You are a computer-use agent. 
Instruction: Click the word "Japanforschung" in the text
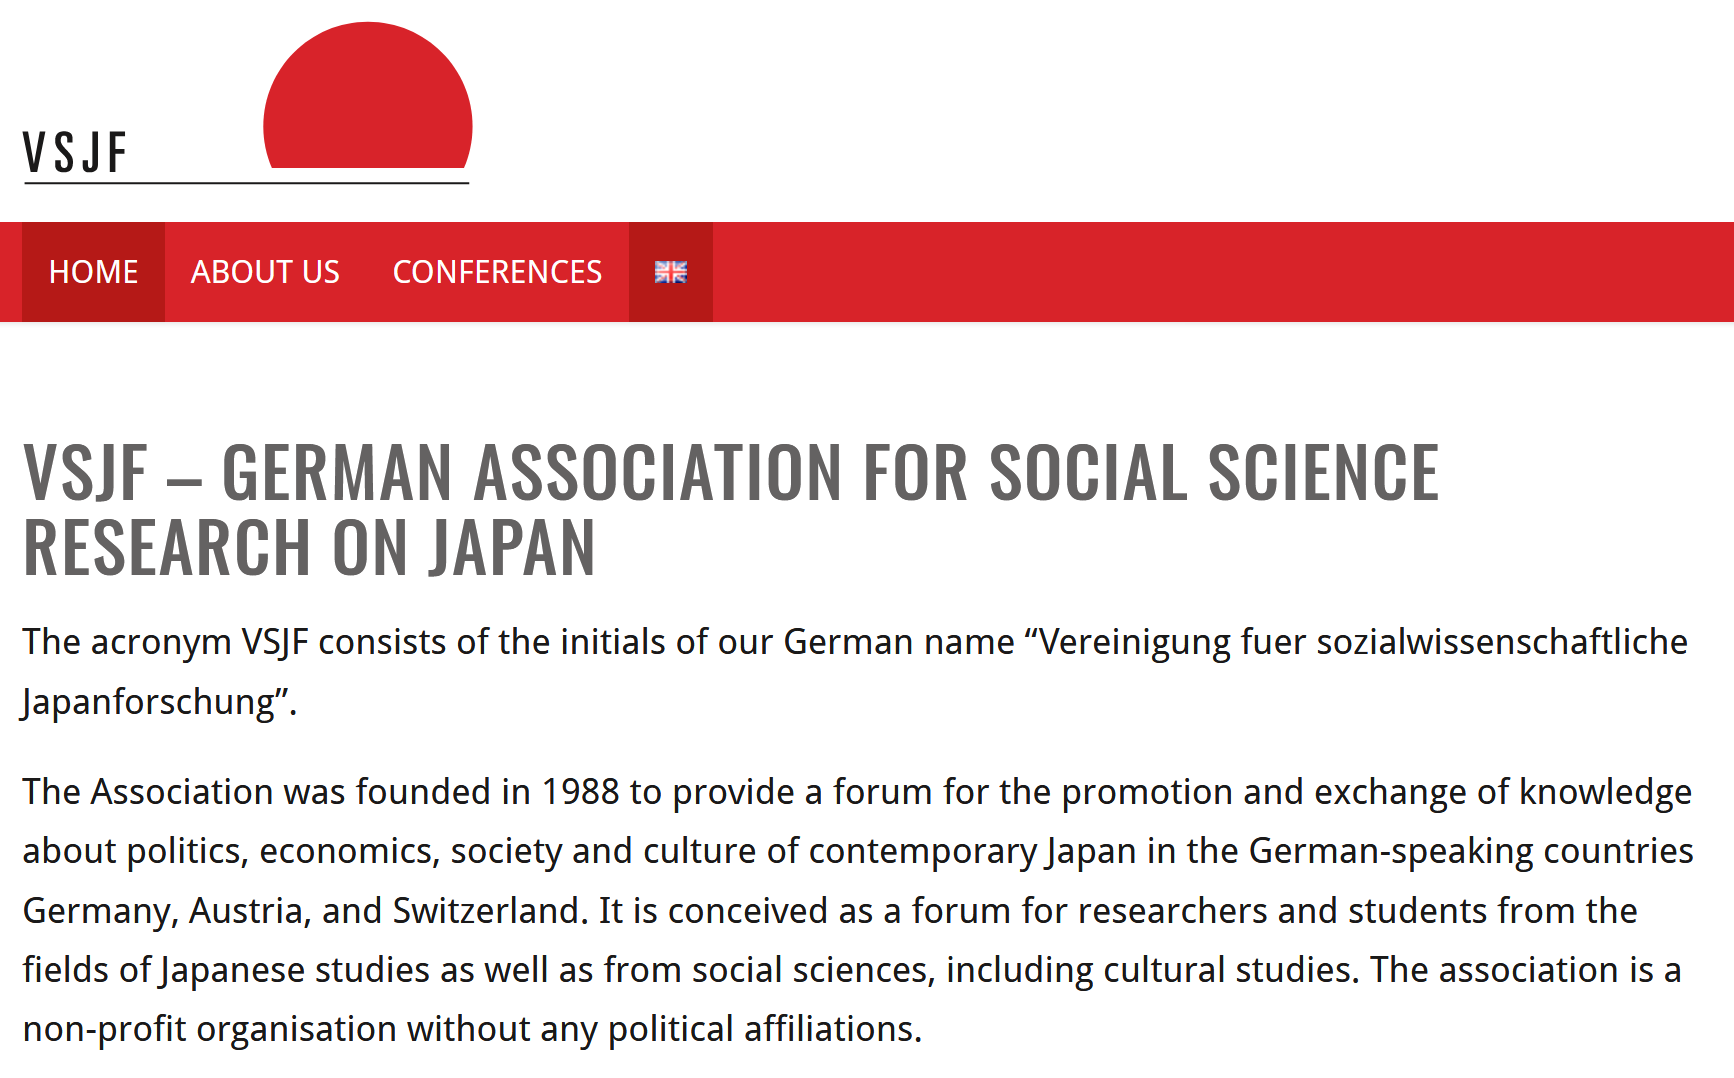pos(148,702)
